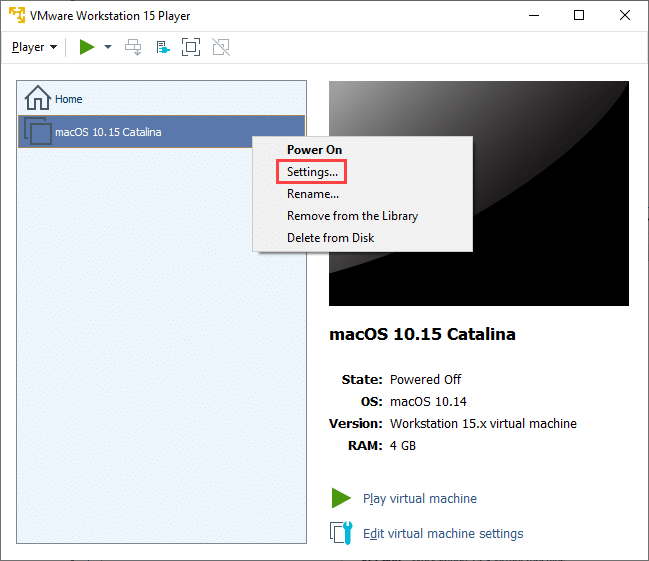Screen dimensions: 649x561
Task: Click Workstation 15.x virtual machine text
Action: [x=483, y=424]
